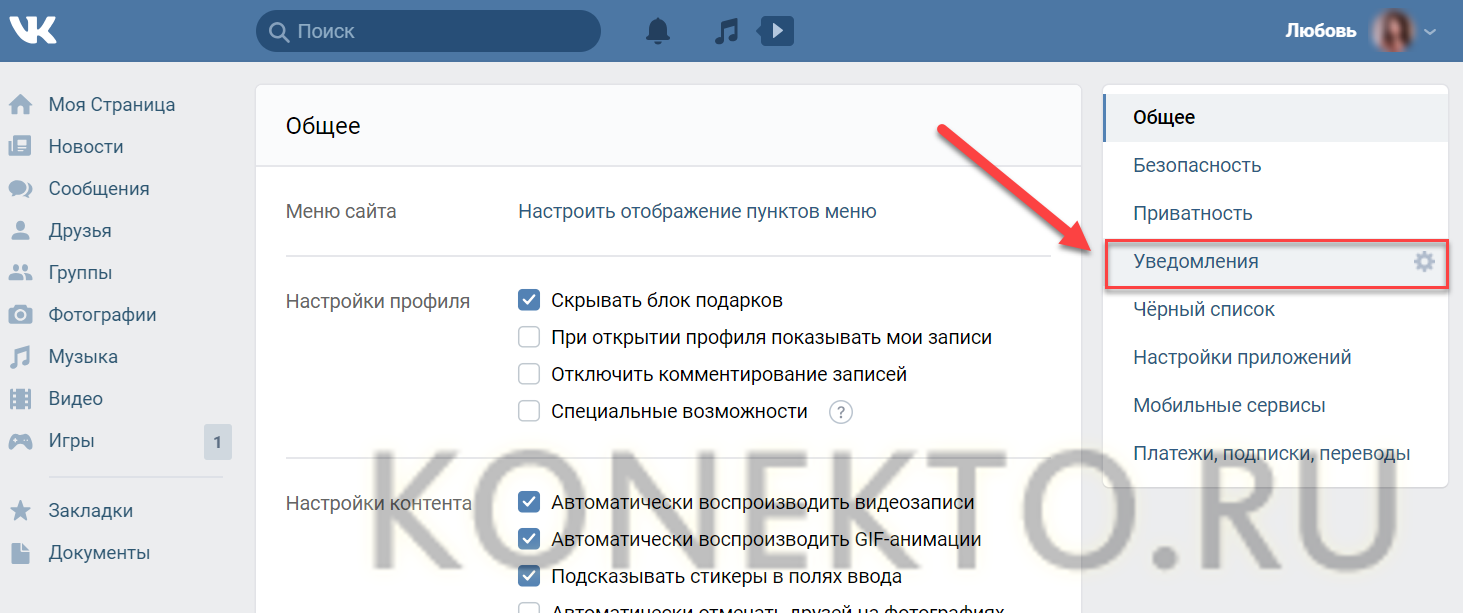Uncheck Скрывать блок подарков checkbox
Viewport: 1463px width, 613px height.
coord(529,300)
